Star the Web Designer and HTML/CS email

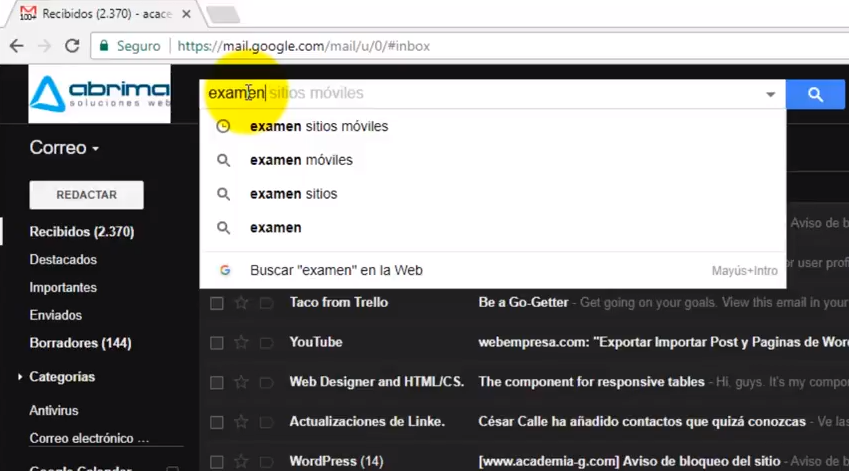coord(241,382)
